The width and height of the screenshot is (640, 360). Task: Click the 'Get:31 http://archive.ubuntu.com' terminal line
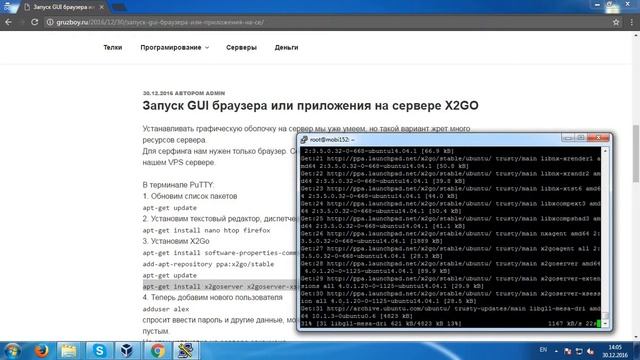click(450, 309)
